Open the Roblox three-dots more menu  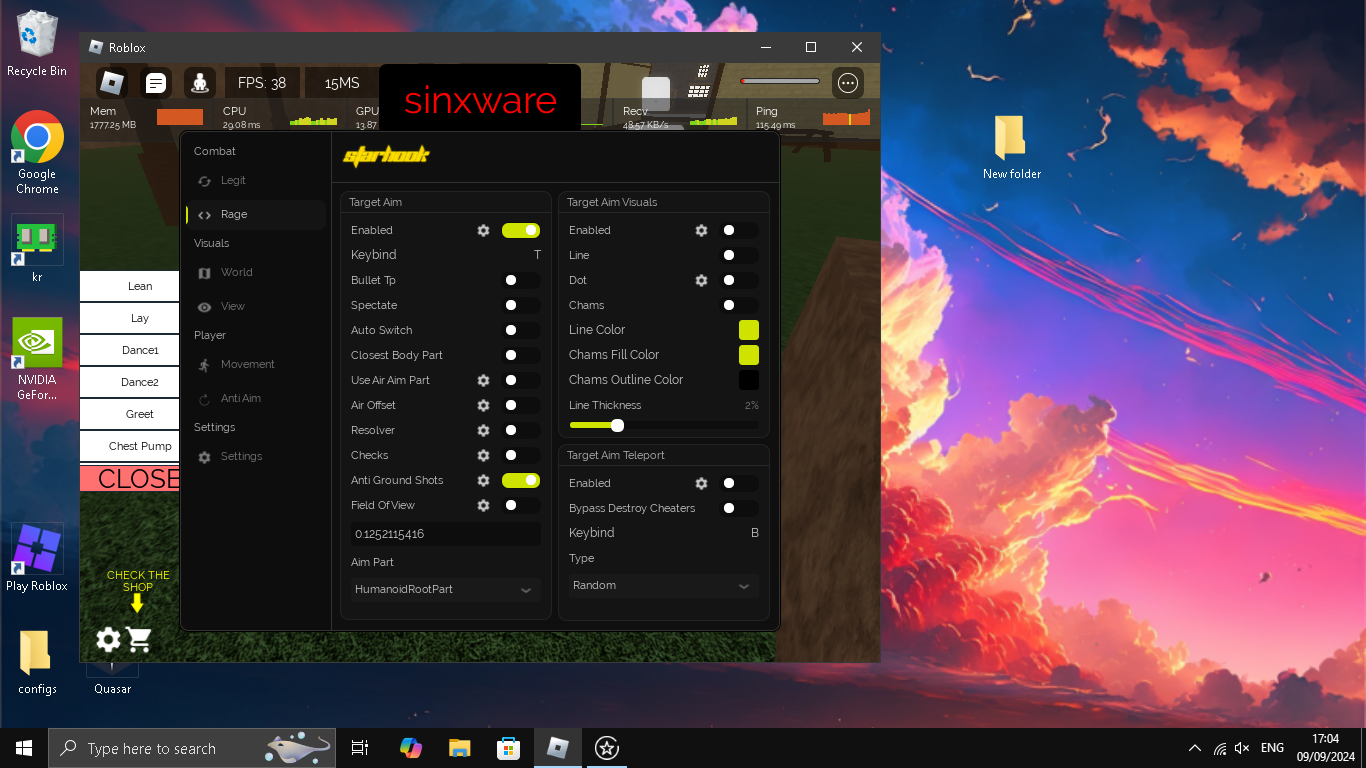coord(848,83)
